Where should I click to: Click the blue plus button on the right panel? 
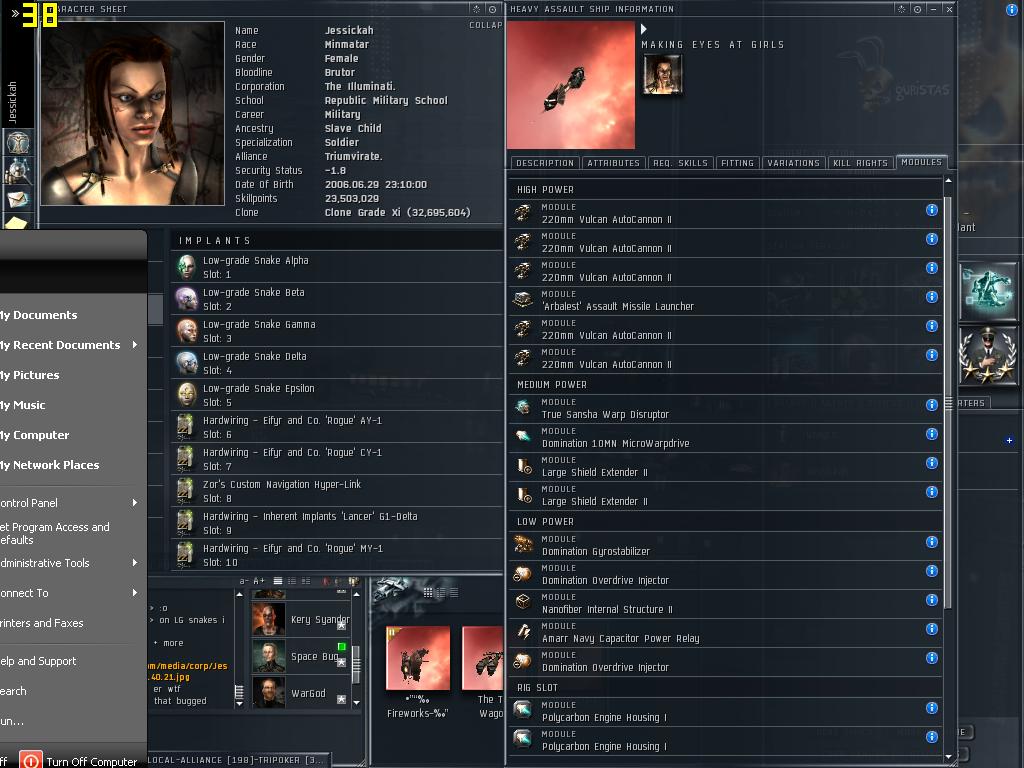pos(1009,441)
